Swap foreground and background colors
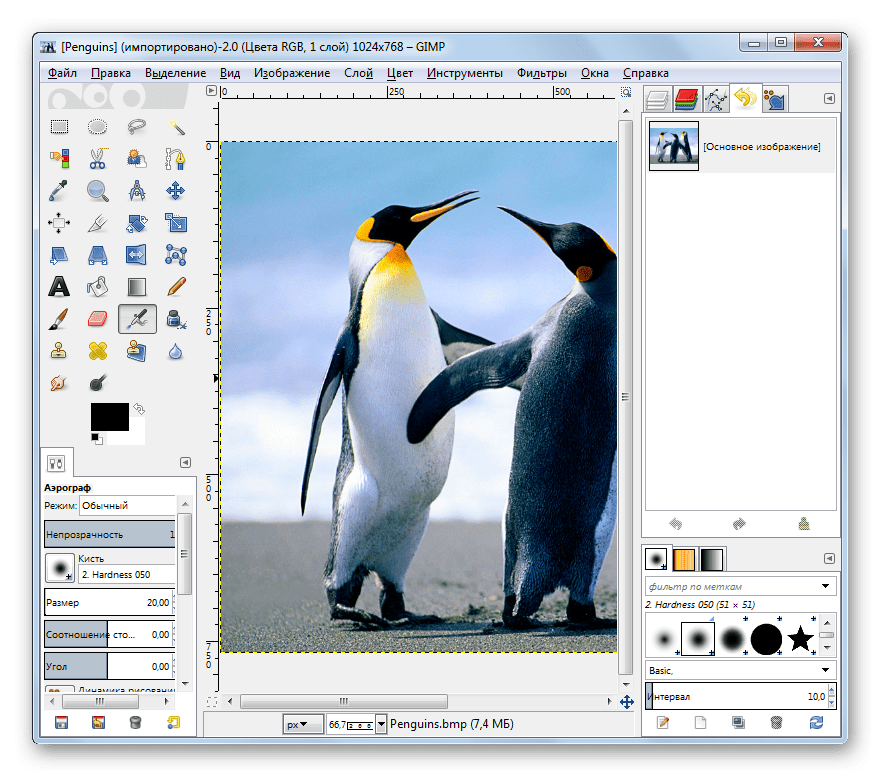 [139, 409]
